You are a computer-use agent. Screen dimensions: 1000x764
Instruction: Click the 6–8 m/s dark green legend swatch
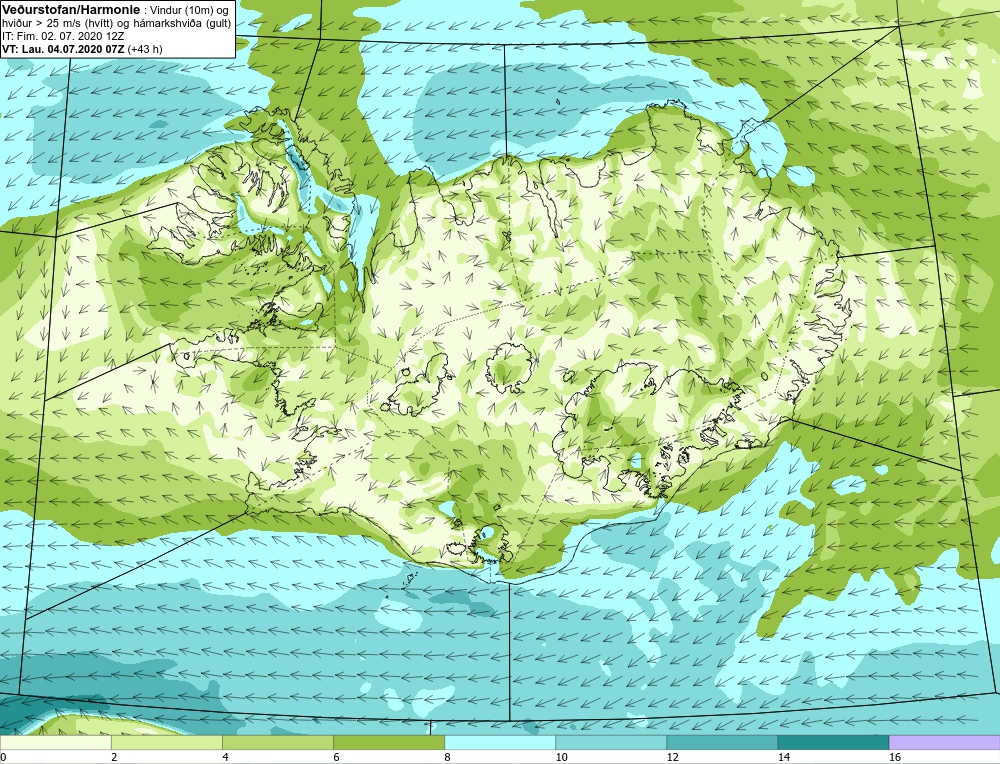click(x=388, y=742)
